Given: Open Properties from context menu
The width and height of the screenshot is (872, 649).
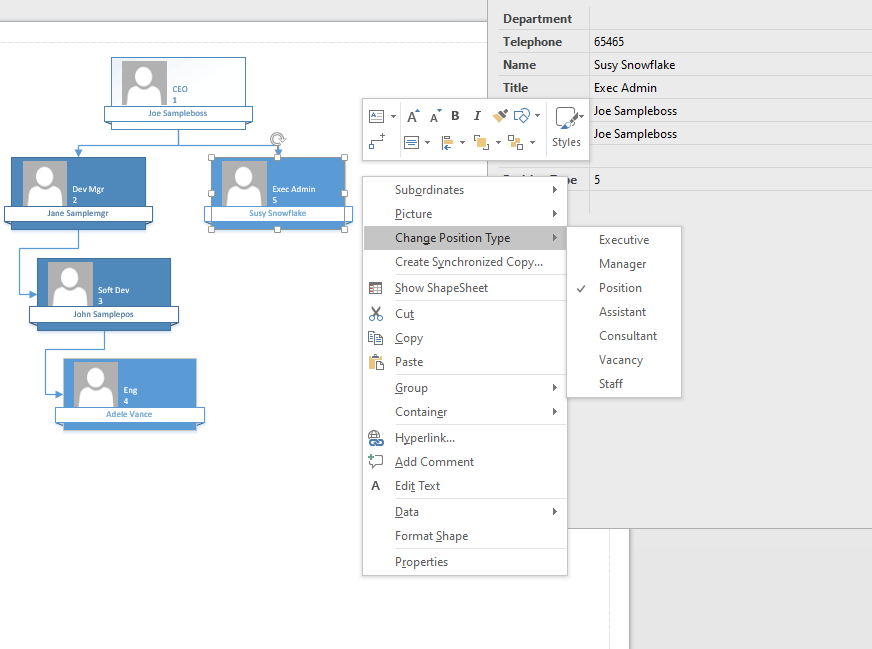Looking at the screenshot, I should [465, 562].
